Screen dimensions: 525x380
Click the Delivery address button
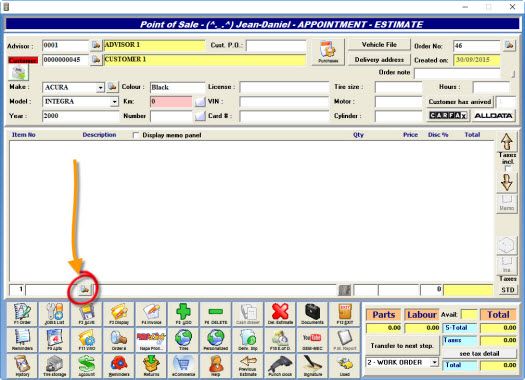click(x=379, y=60)
